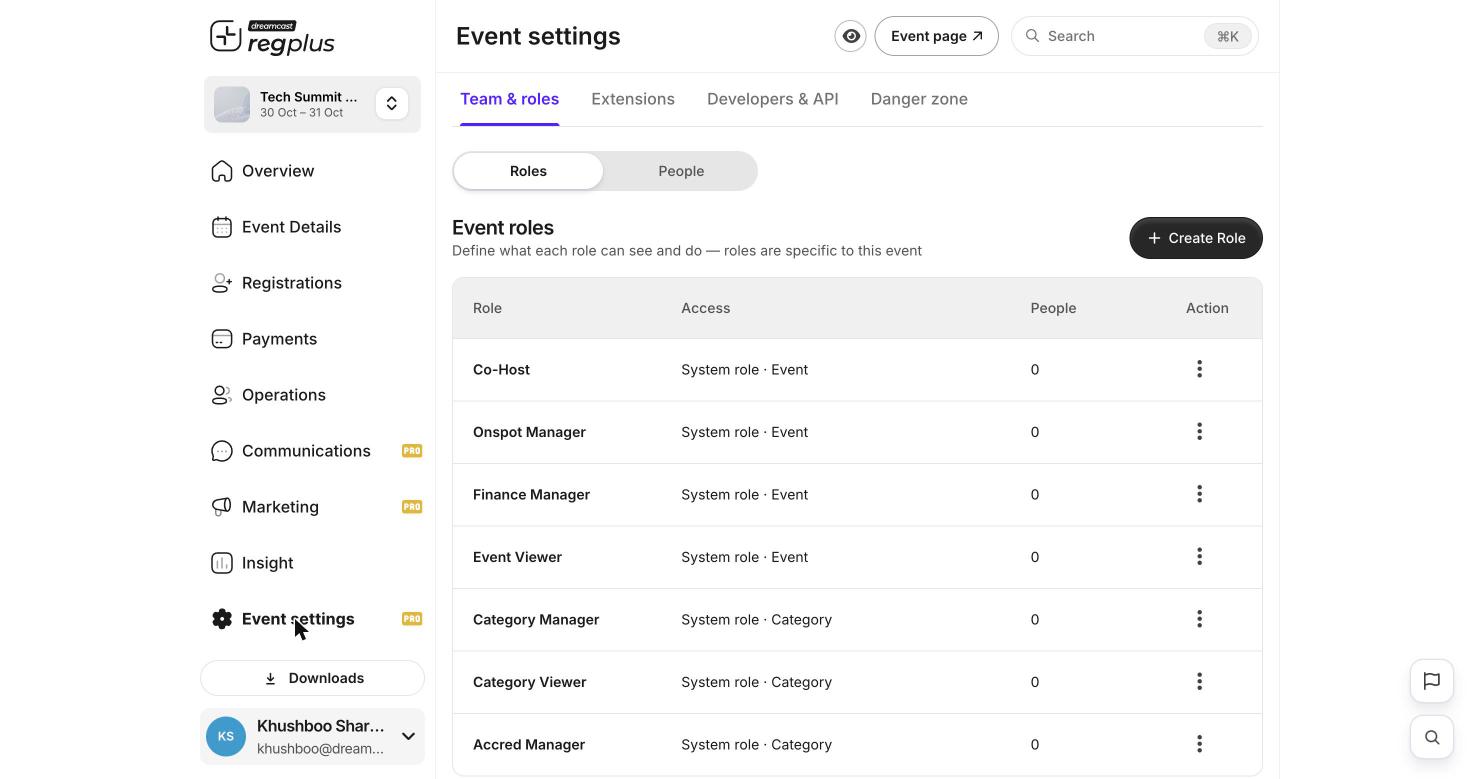Click the Category Manager role name

tap(536, 620)
